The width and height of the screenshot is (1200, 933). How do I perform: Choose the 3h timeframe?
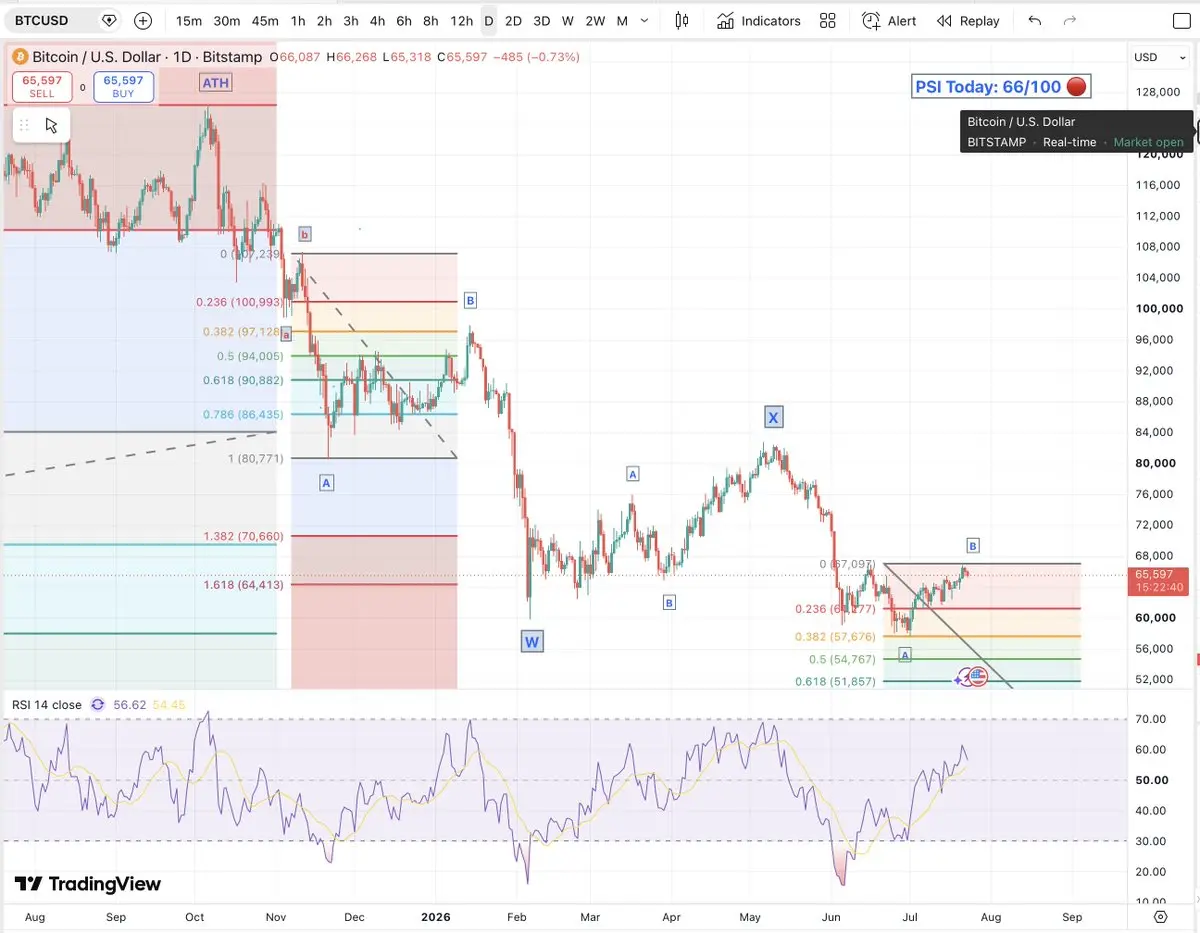(x=350, y=21)
